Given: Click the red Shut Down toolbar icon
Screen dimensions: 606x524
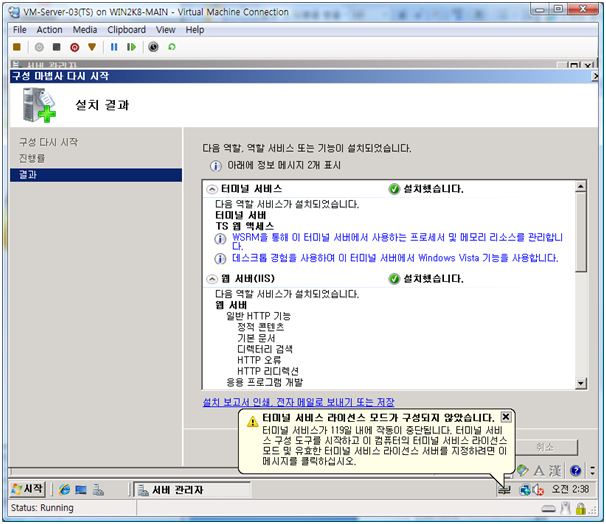Looking at the screenshot, I should tap(75, 47).
